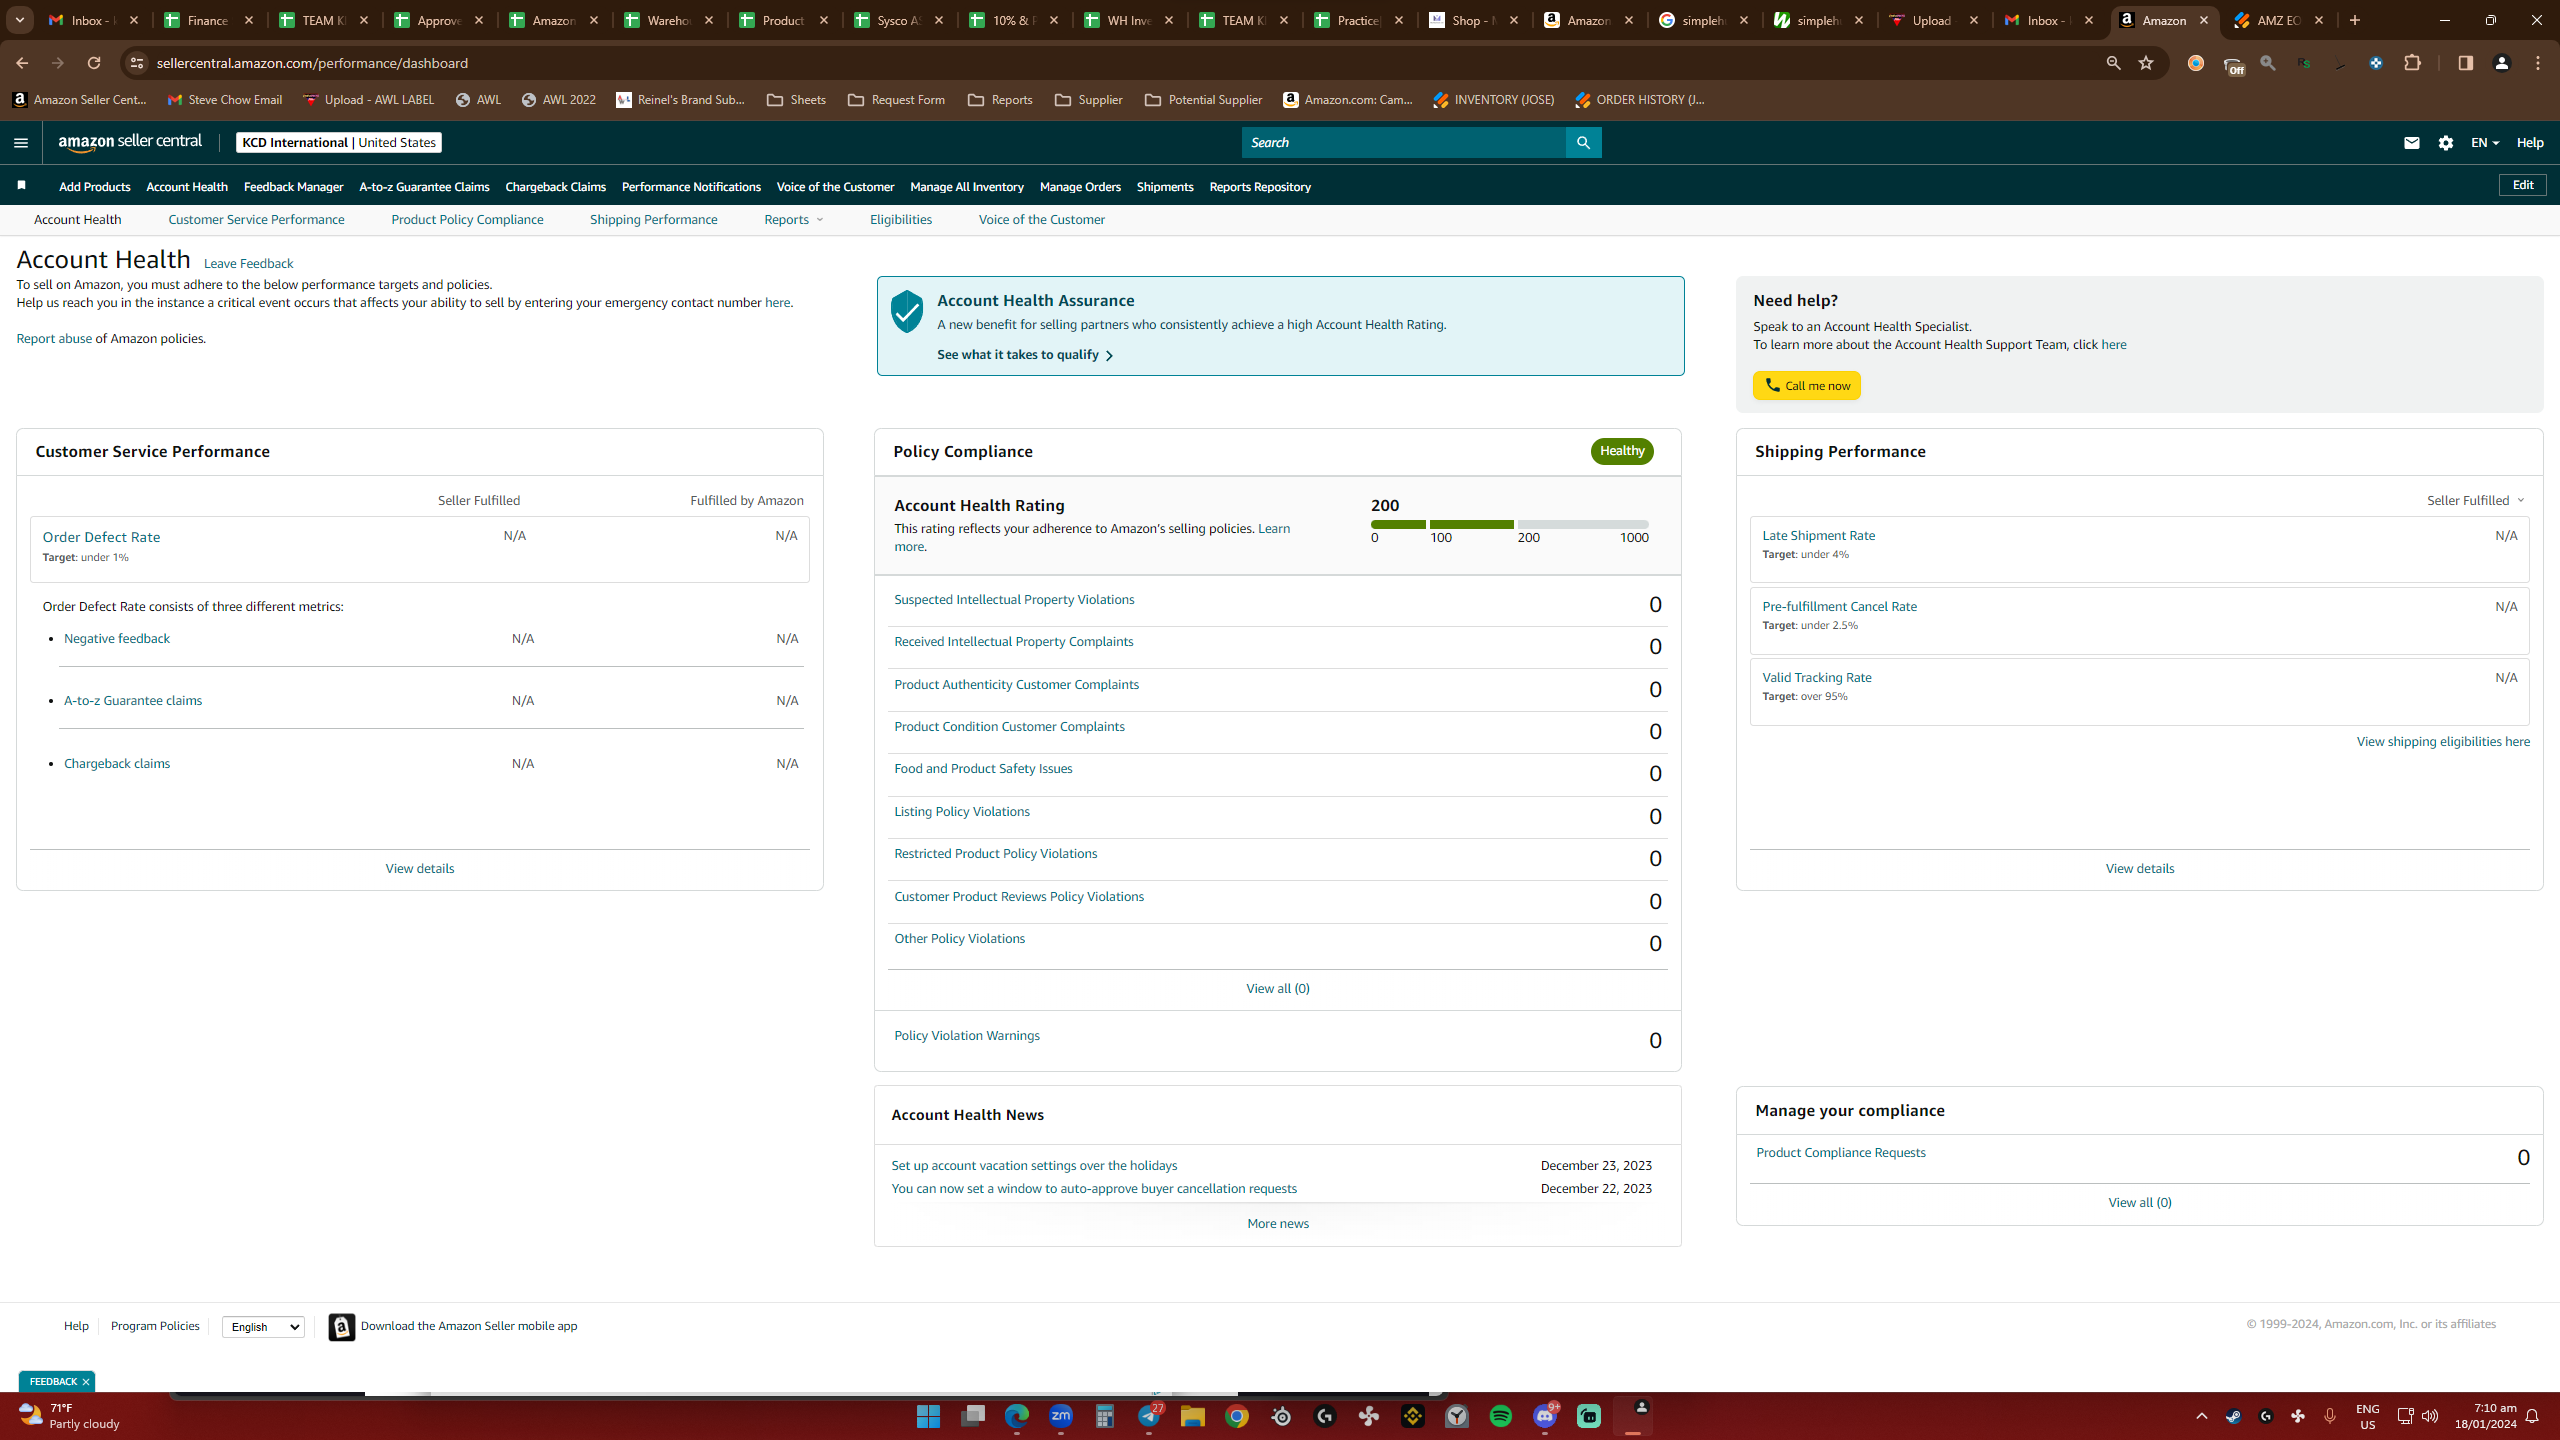Click View shipping eligibilities here

(x=2443, y=742)
